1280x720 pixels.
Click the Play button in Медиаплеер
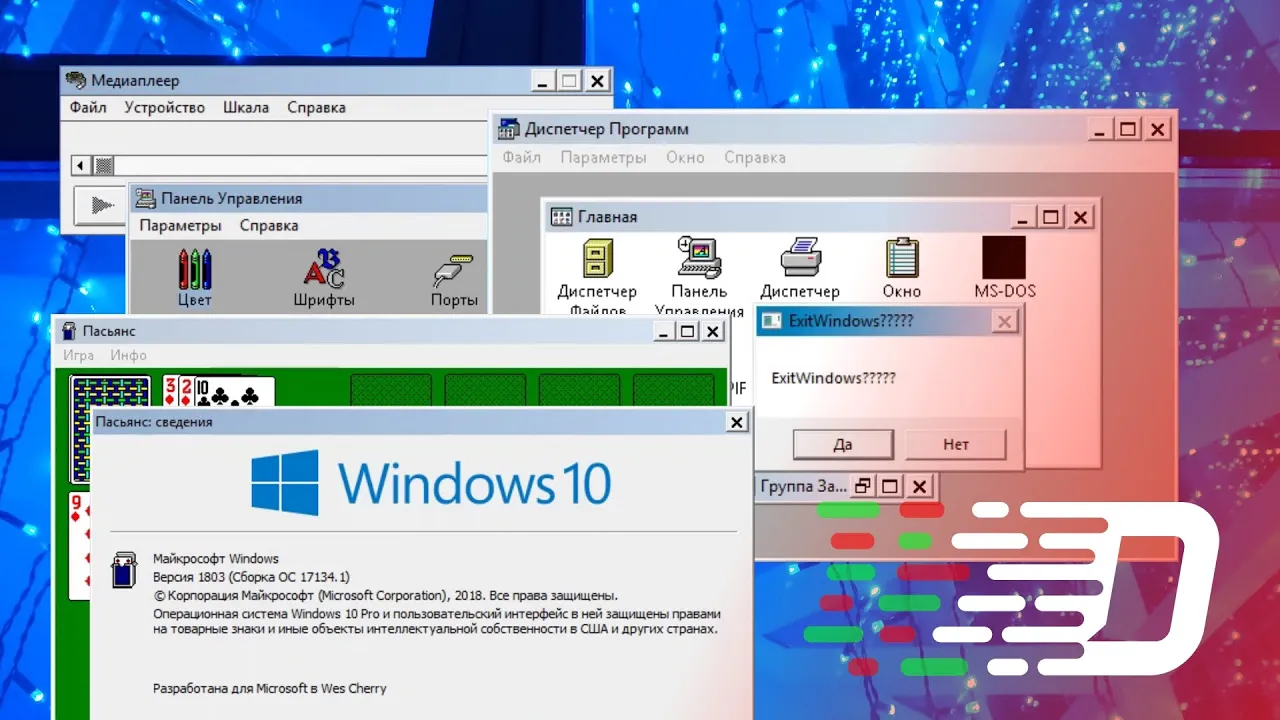pyautogui.click(x=101, y=205)
